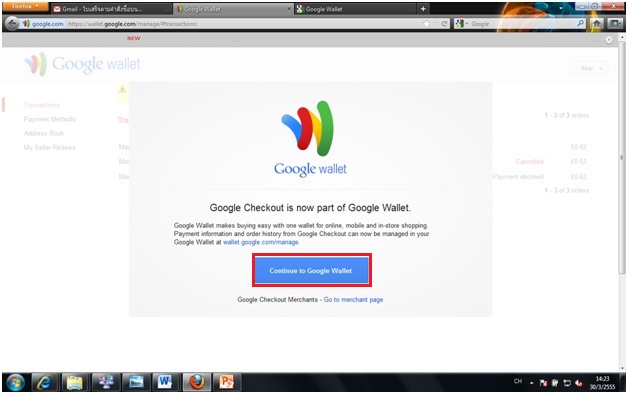This screenshot has height=394, width=628.
Task: Bookmark this page with the star icon
Action: click(x=426, y=24)
